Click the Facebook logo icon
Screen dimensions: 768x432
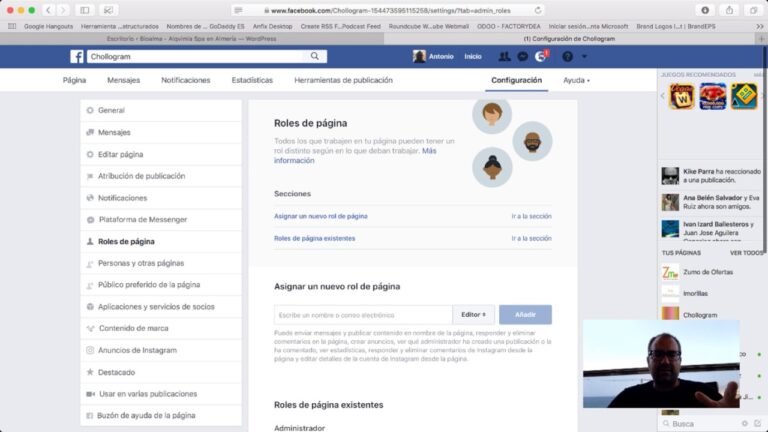coord(77,56)
